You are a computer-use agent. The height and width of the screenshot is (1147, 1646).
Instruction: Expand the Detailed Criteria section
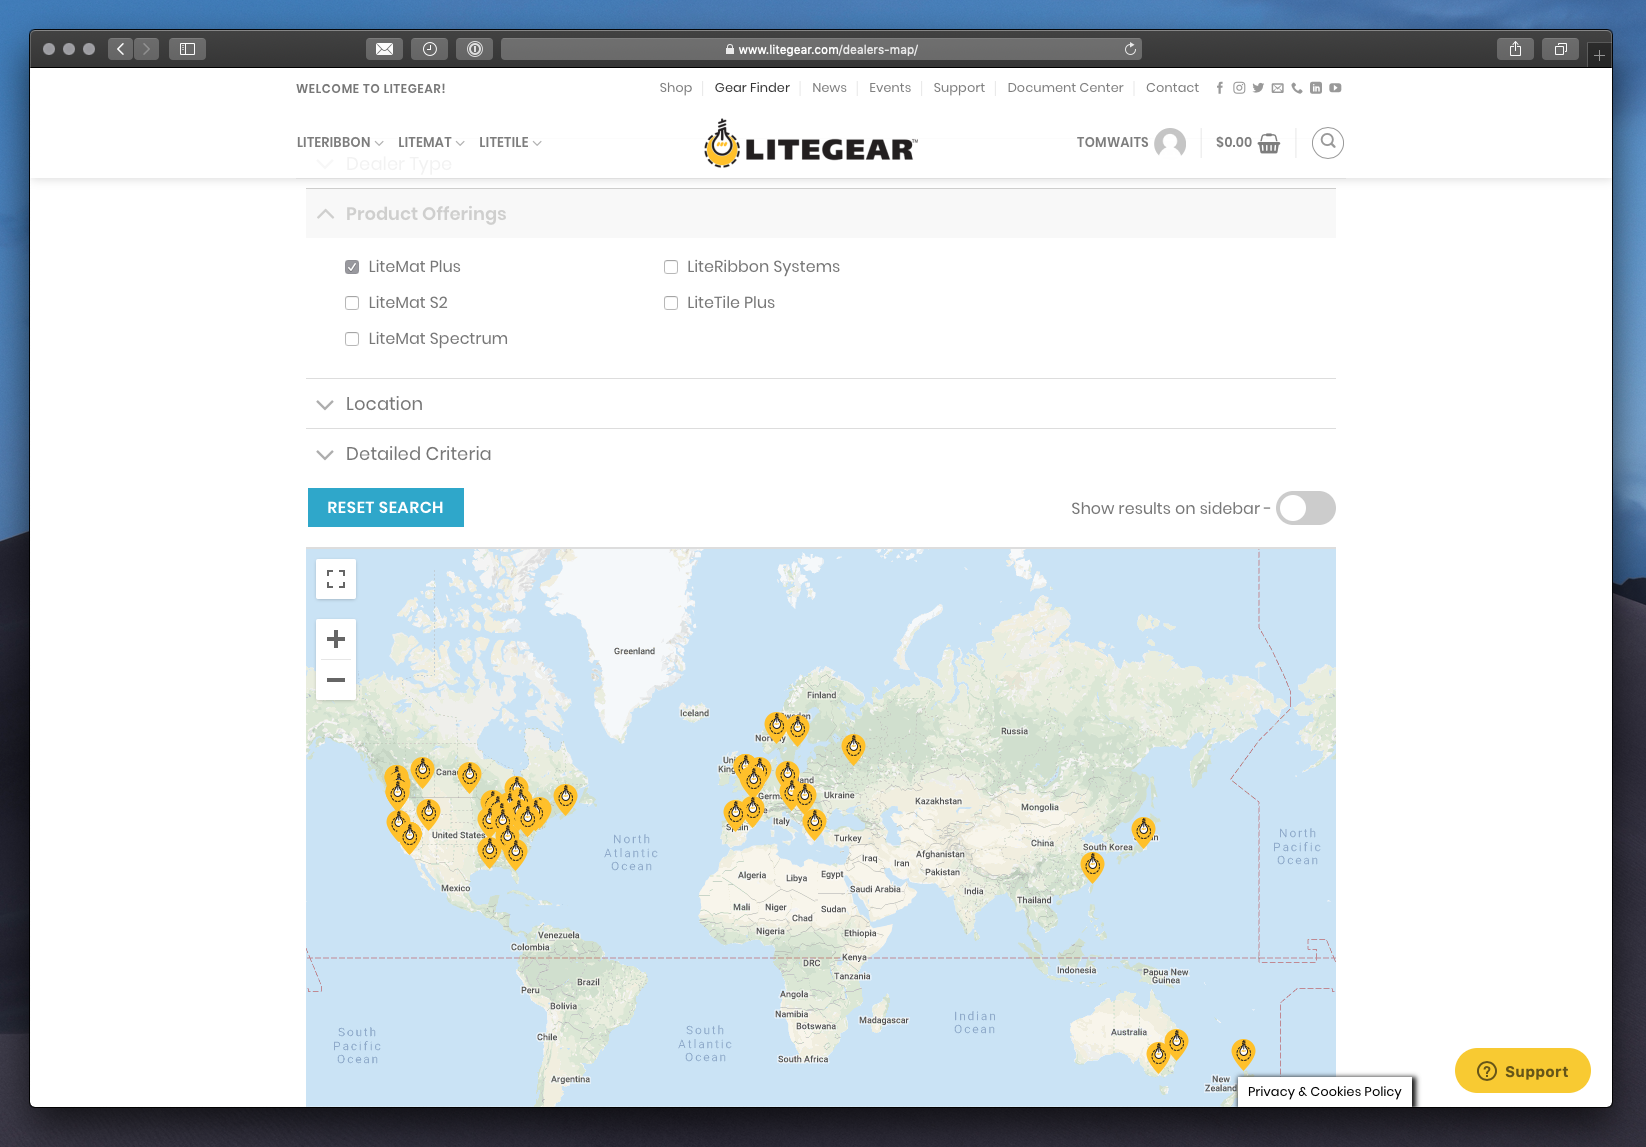821,454
